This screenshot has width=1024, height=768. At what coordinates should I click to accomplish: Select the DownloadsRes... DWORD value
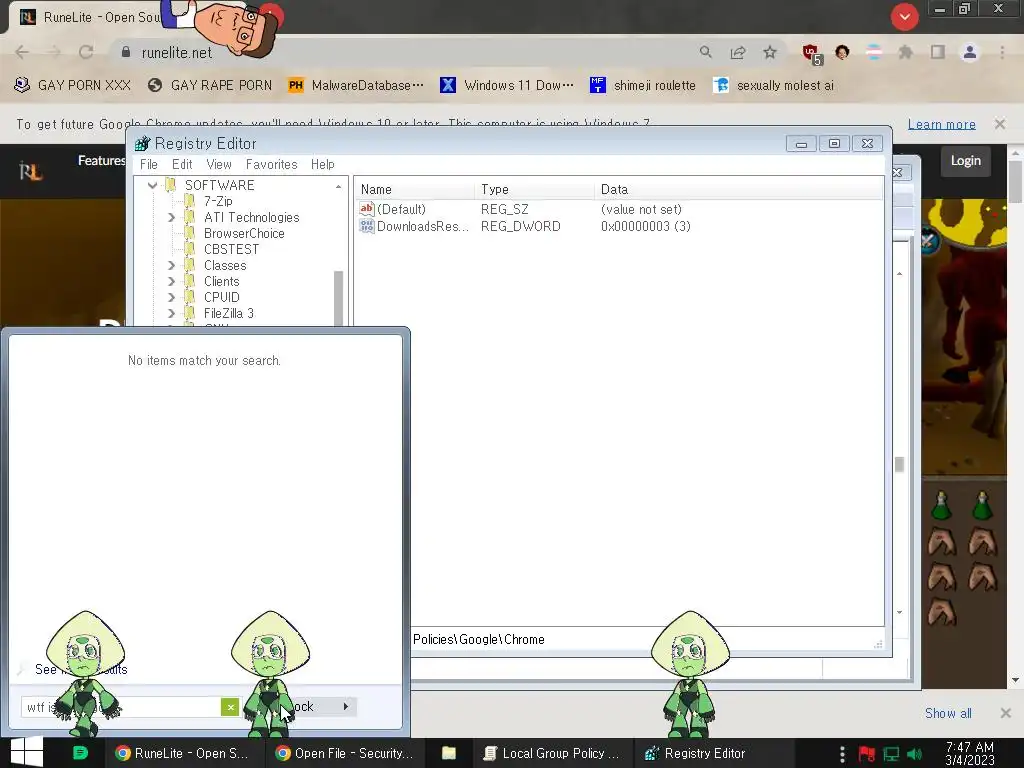(422, 227)
